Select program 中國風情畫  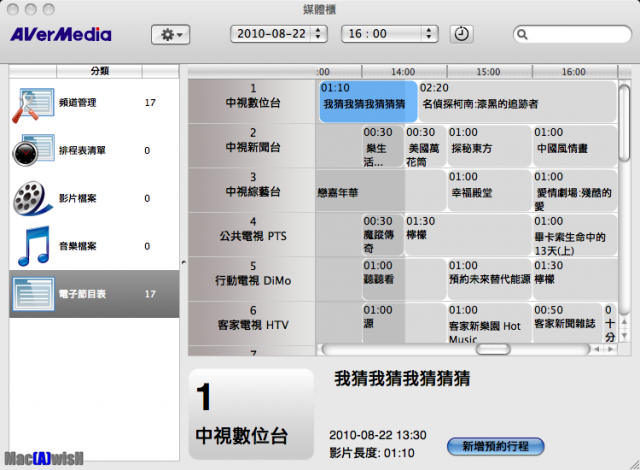pyautogui.click(x=575, y=146)
